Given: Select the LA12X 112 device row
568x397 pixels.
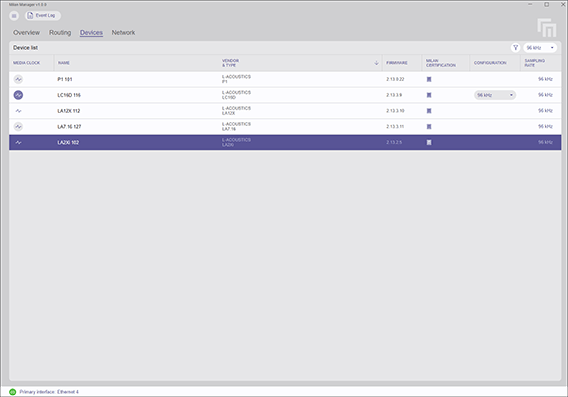Looking at the screenshot, I should pyautogui.click(x=285, y=111).
